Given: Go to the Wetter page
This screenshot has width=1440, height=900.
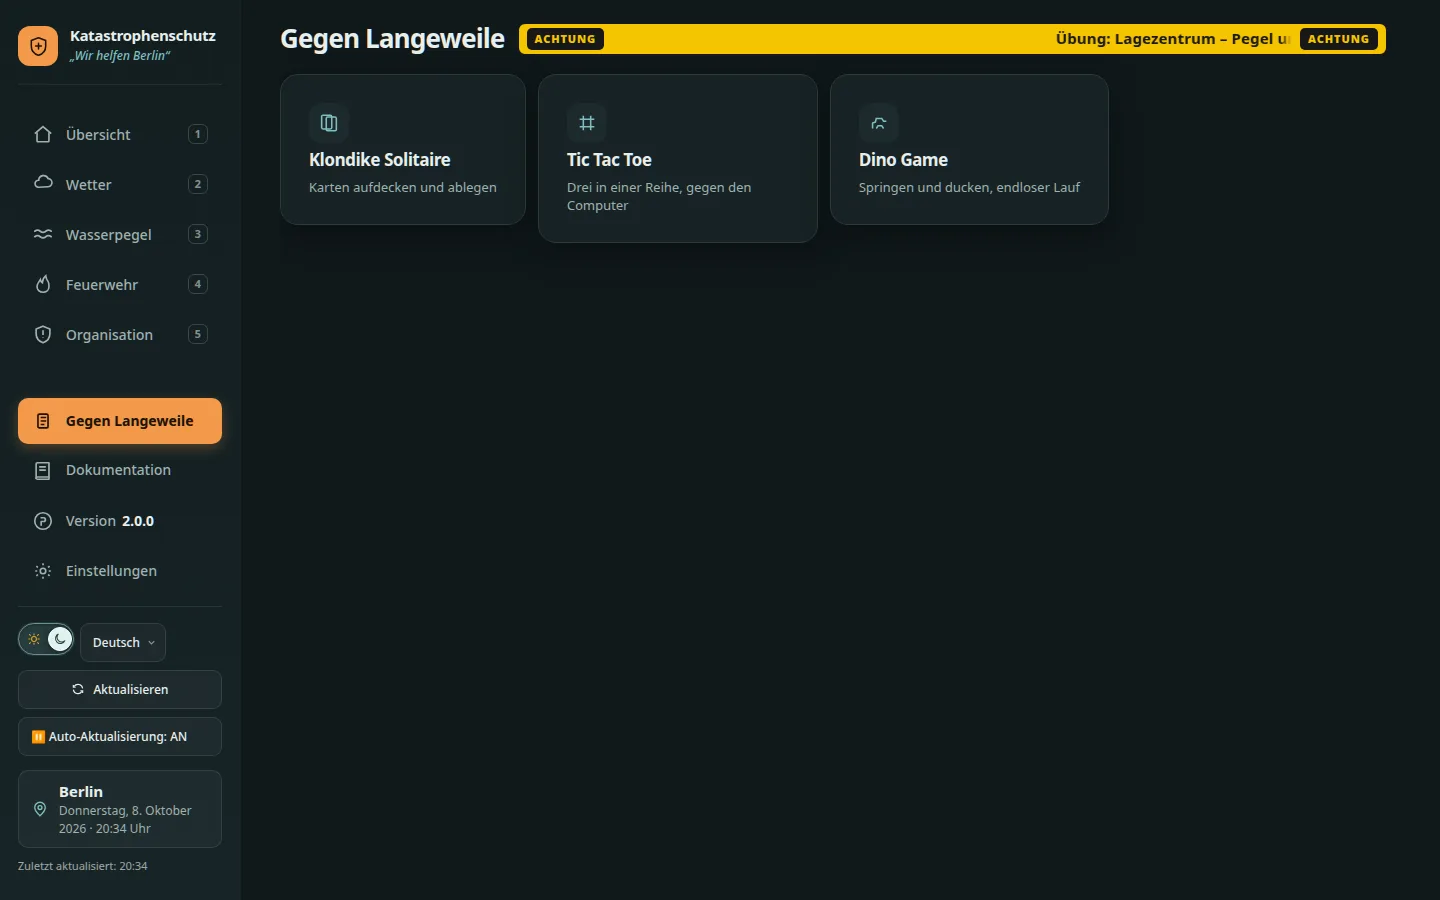Looking at the screenshot, I should [x=120, y=184].
